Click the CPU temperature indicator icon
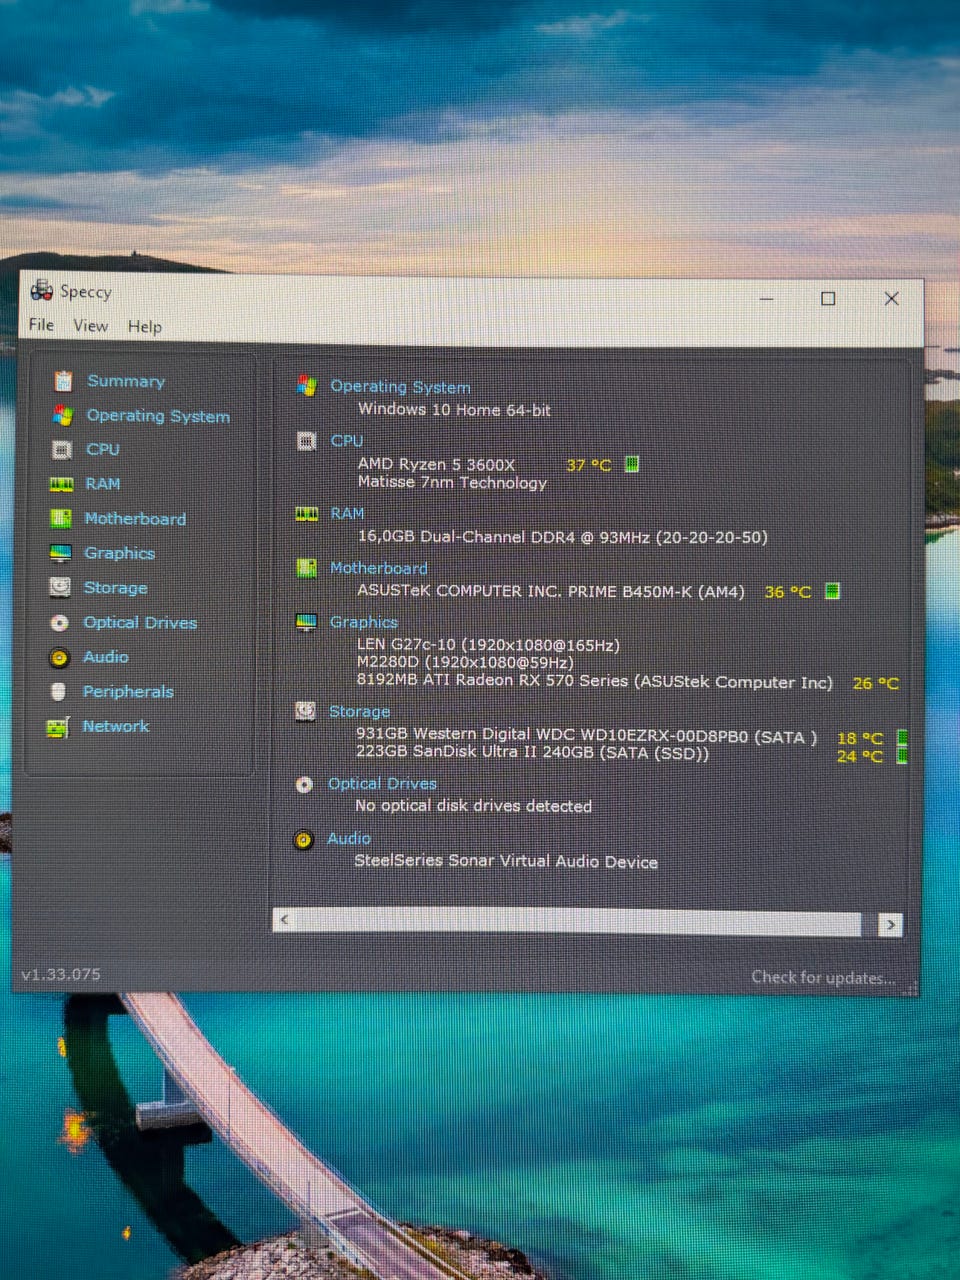 coord(632,464)
